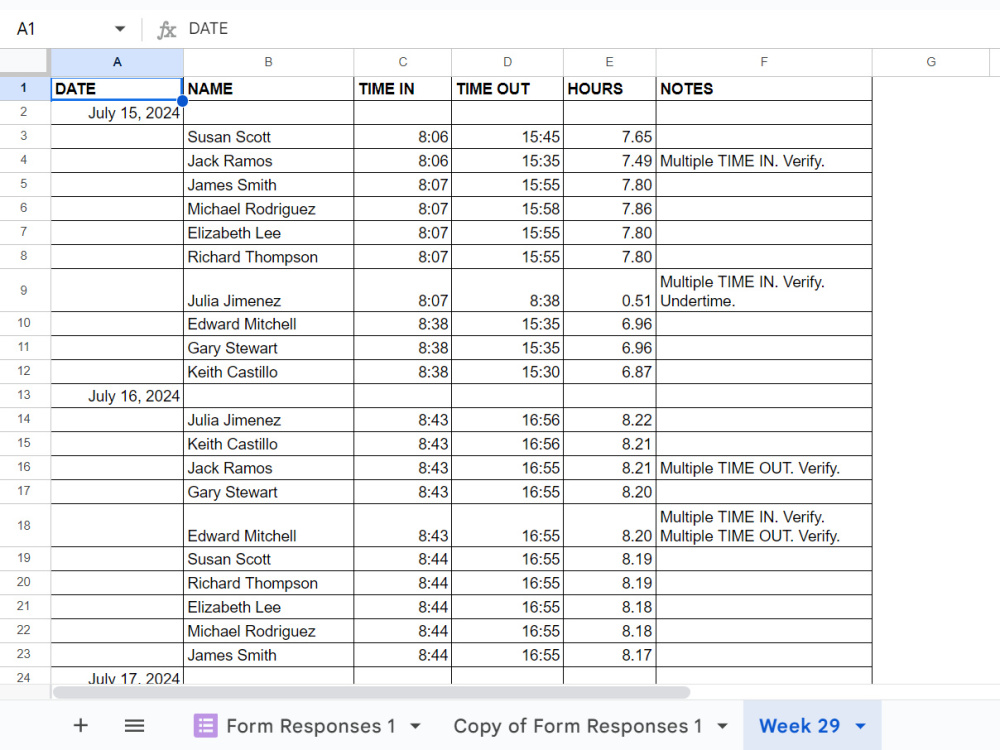Click the TIME IN header cell

[x=402, y=89]
